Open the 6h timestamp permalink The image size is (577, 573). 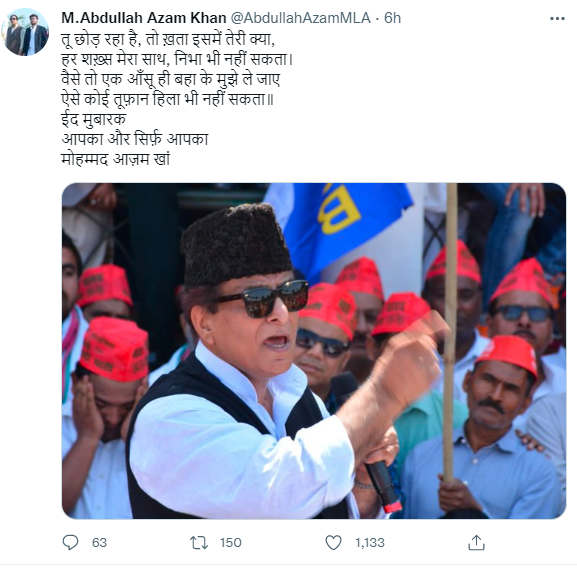click(x=392, y=18)
